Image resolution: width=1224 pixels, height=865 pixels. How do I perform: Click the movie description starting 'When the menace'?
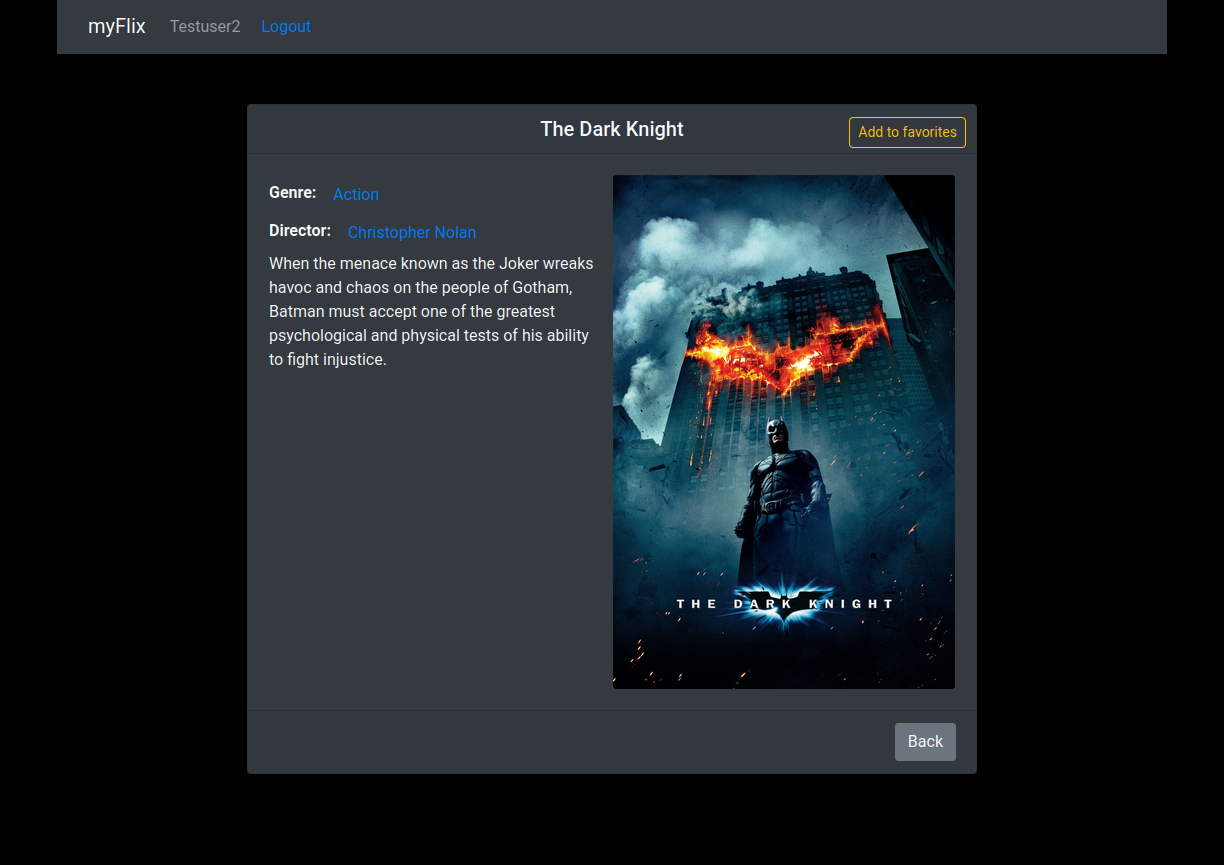coord(431,311)
